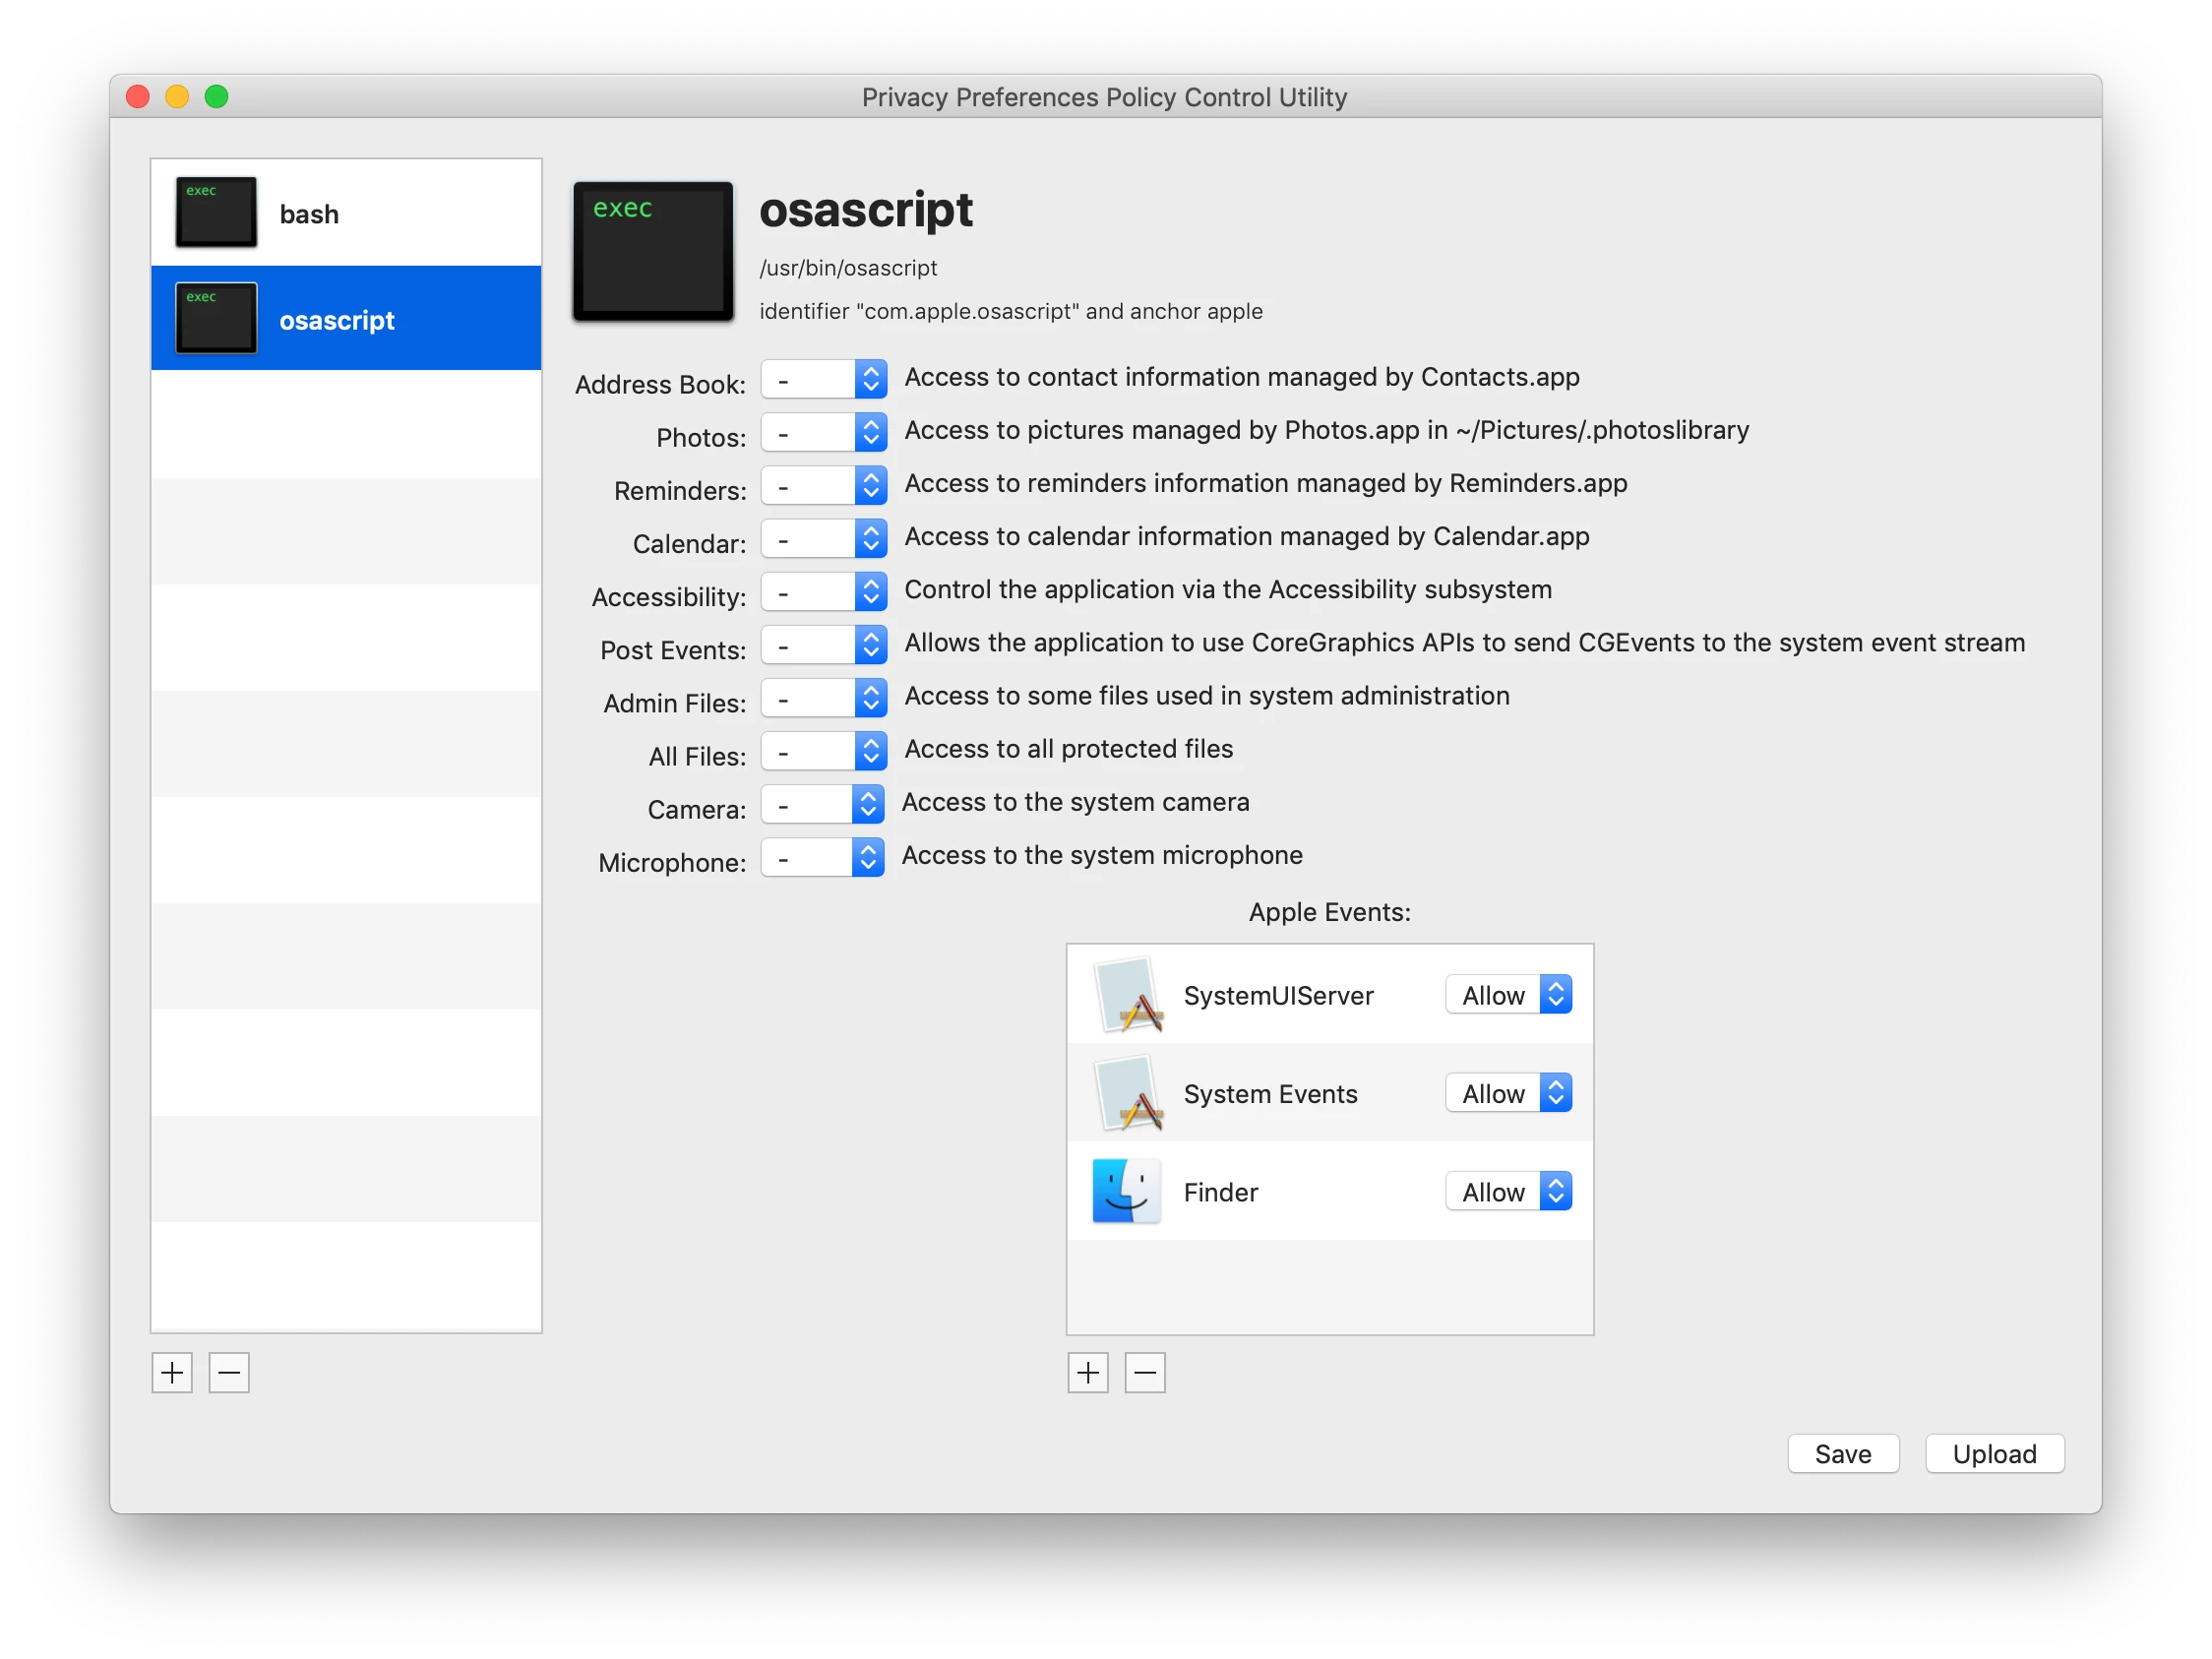The height and width of the screenshot is (1659, 2212).
Task: Click the System Events app icon
Action: tap(1128, 1093)
